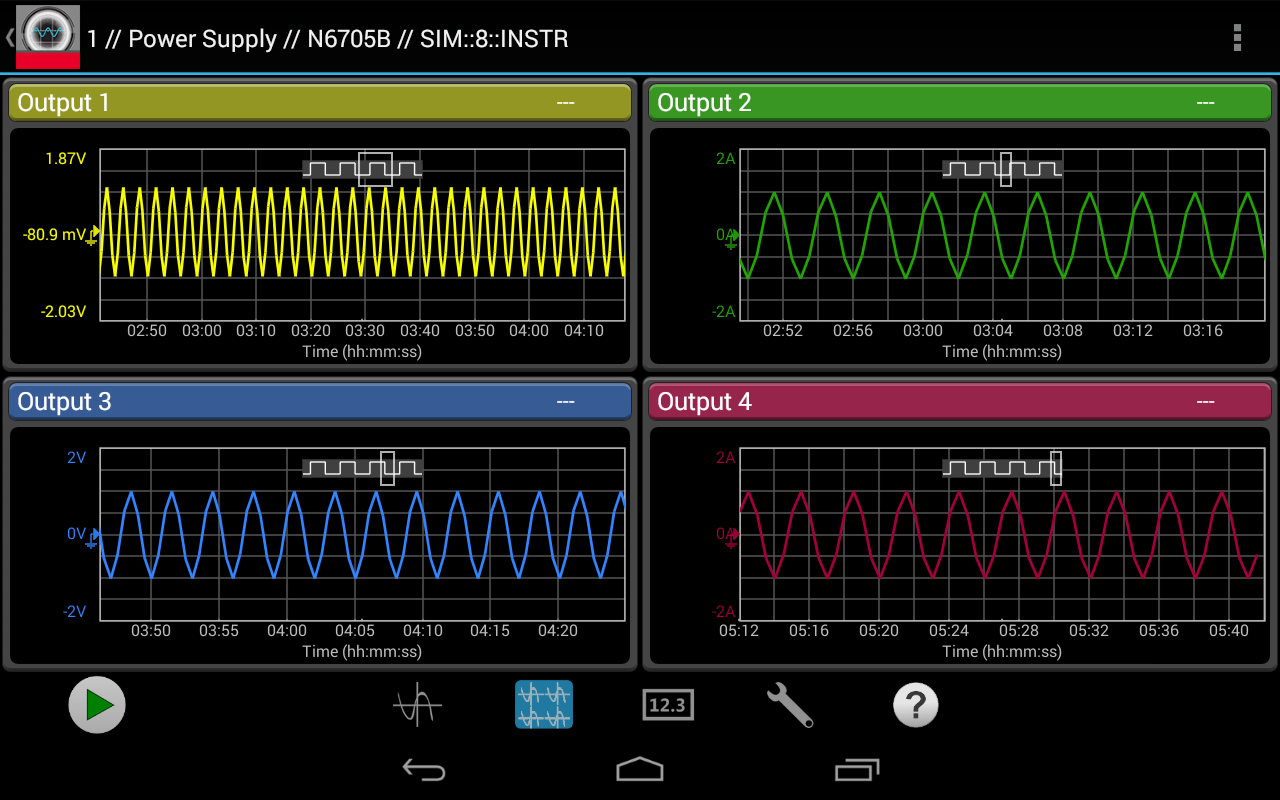Tap the '04:05' time label on Output 3

click(355, 631)
